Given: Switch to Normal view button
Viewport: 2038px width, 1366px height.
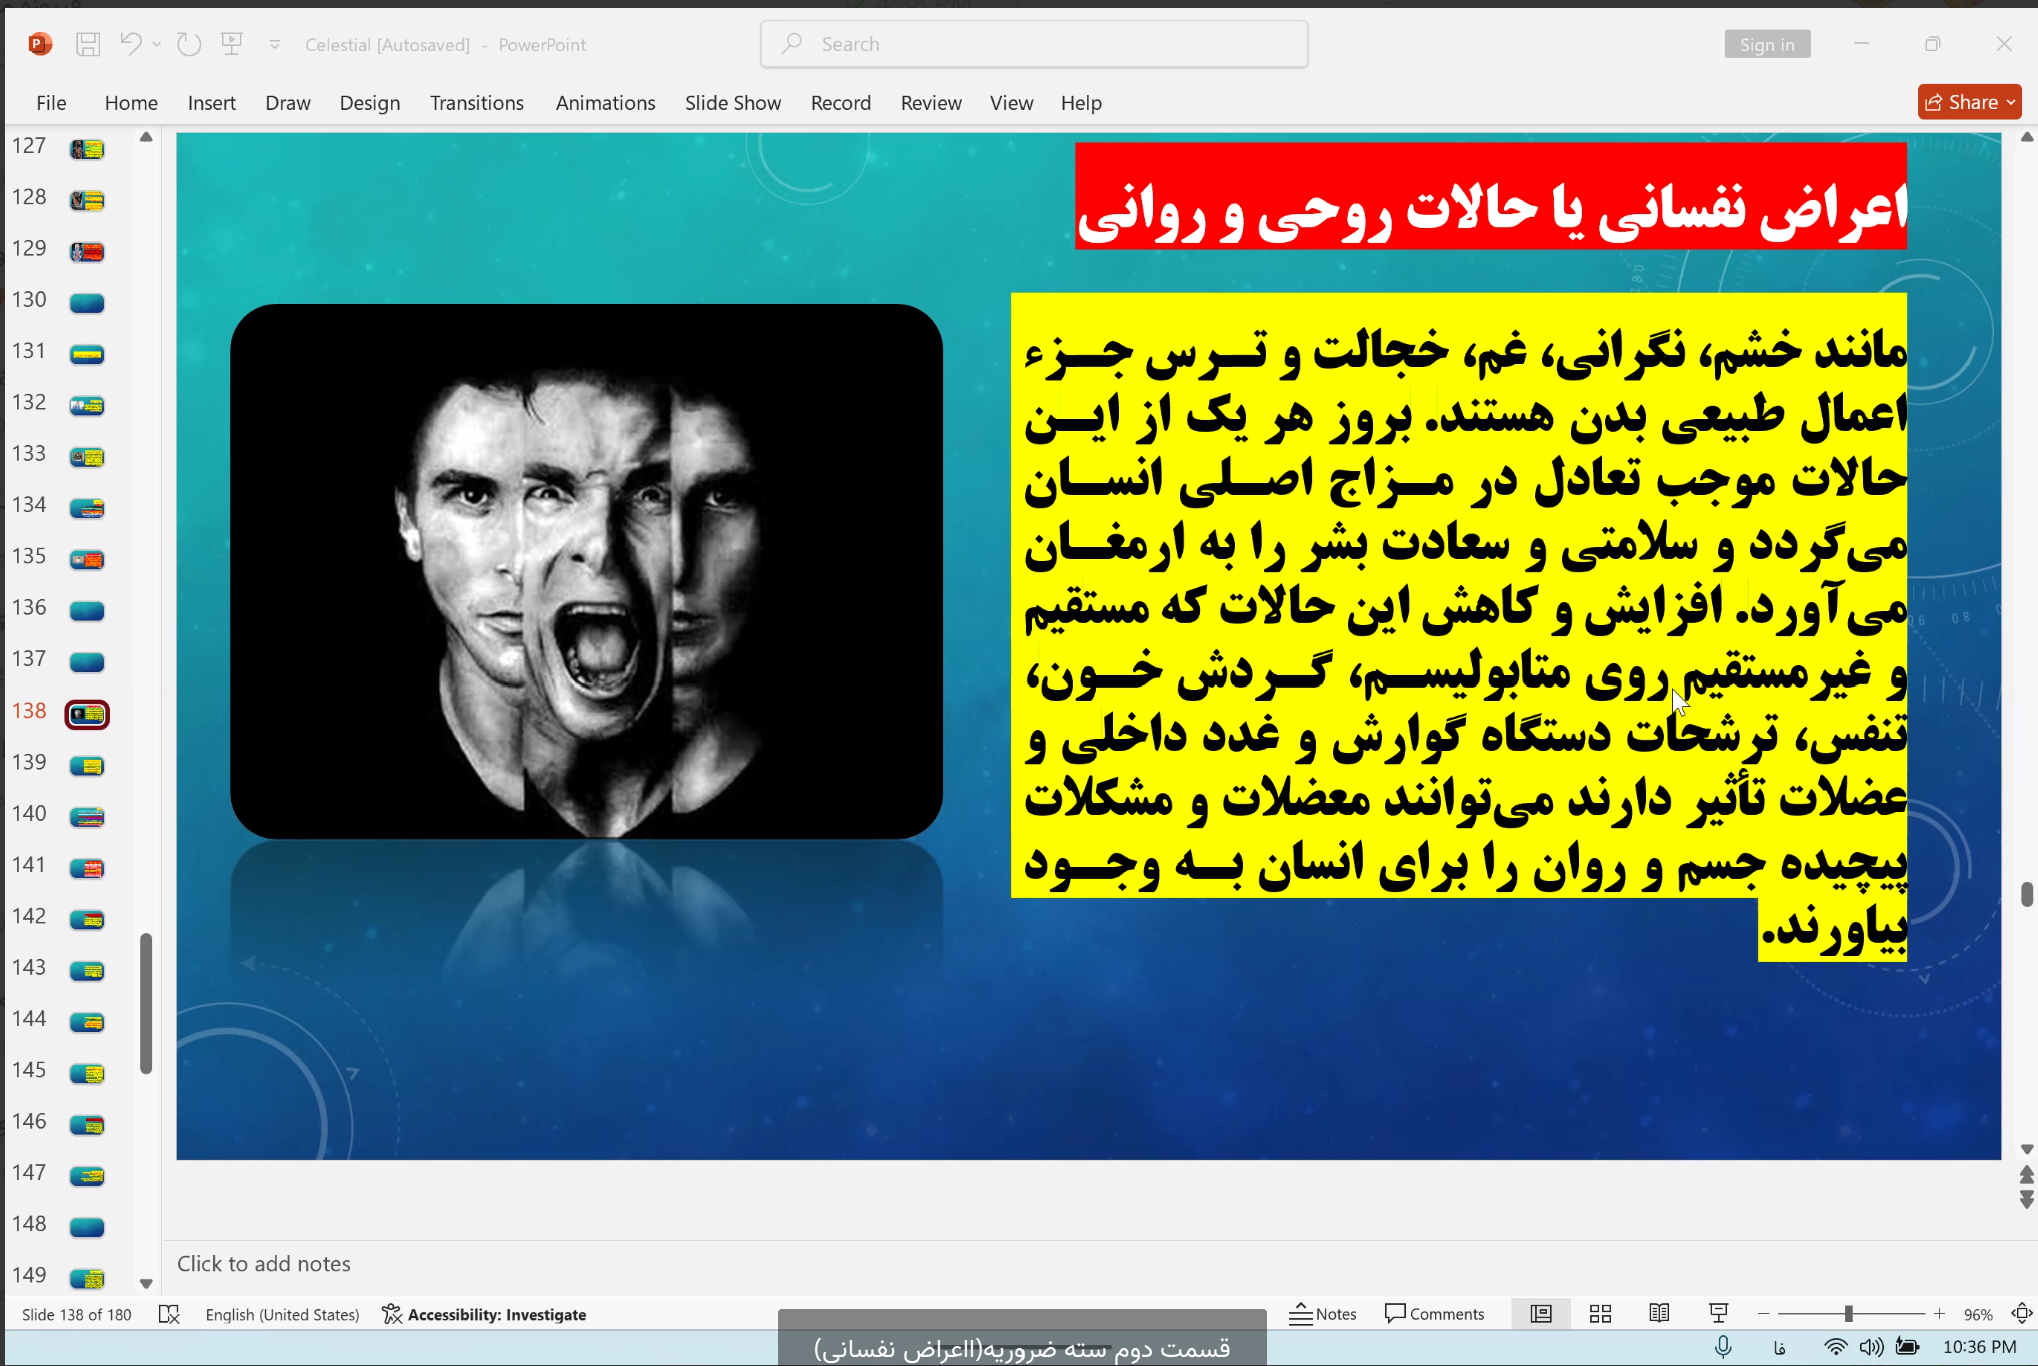Looking at the screenshot, I should pyautogui.click(x=1541, y=1314).
